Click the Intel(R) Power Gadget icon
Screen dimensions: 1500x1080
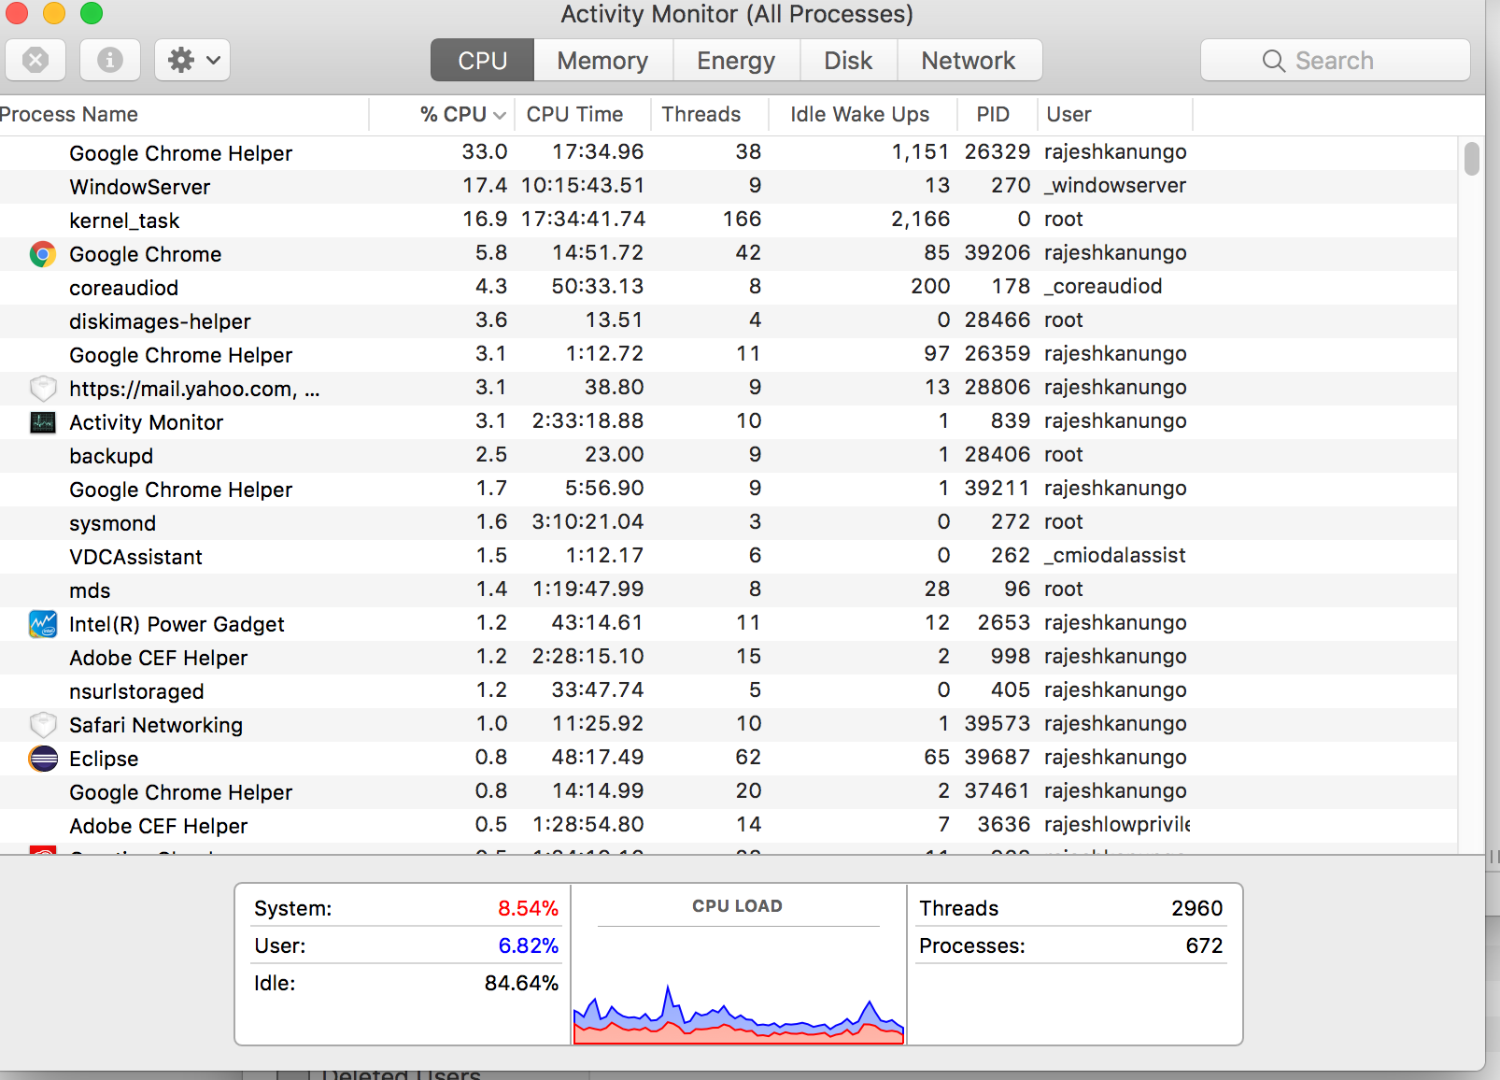click(42, 624)
